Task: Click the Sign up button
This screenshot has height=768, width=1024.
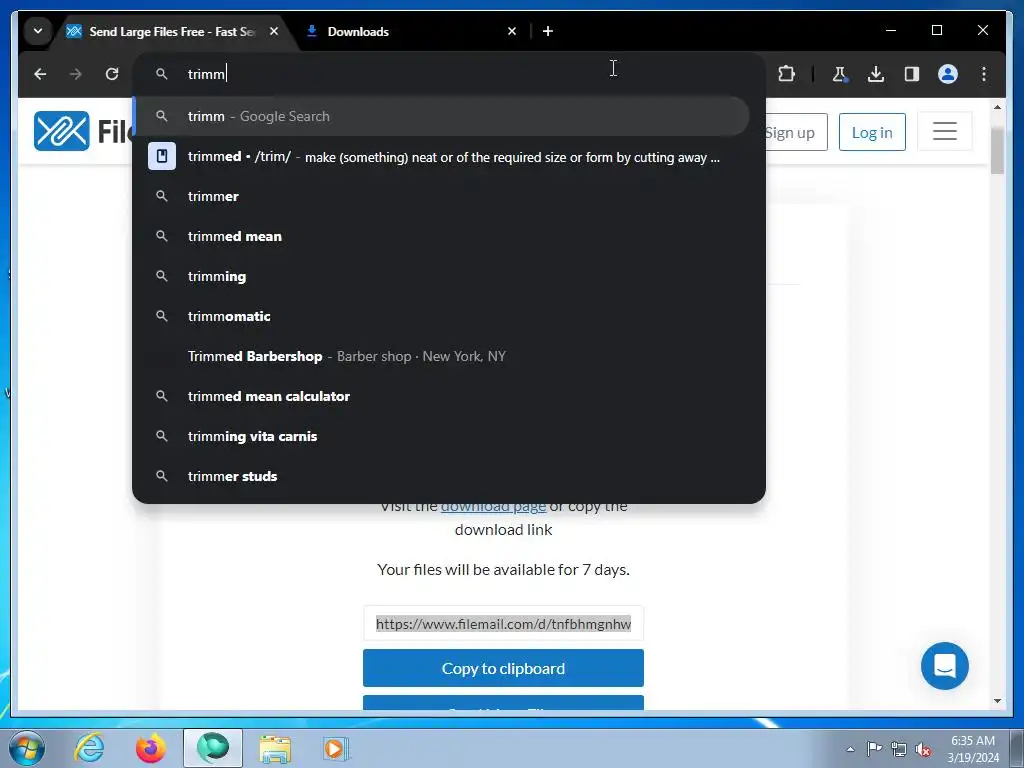Action: (795, 133)
